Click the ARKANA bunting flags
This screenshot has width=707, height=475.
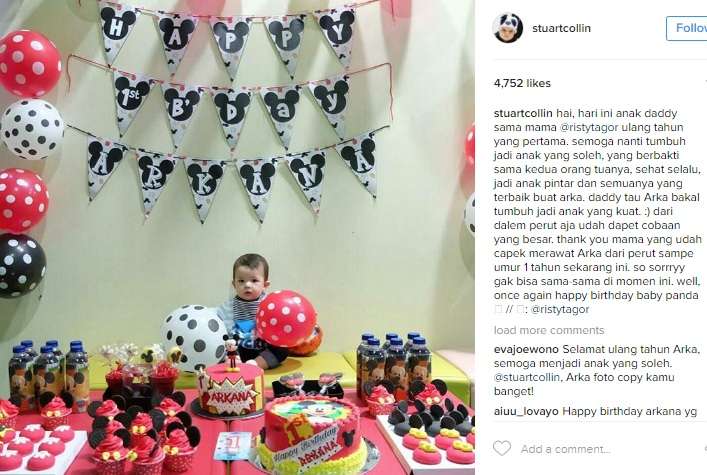(x=232, y=176)
